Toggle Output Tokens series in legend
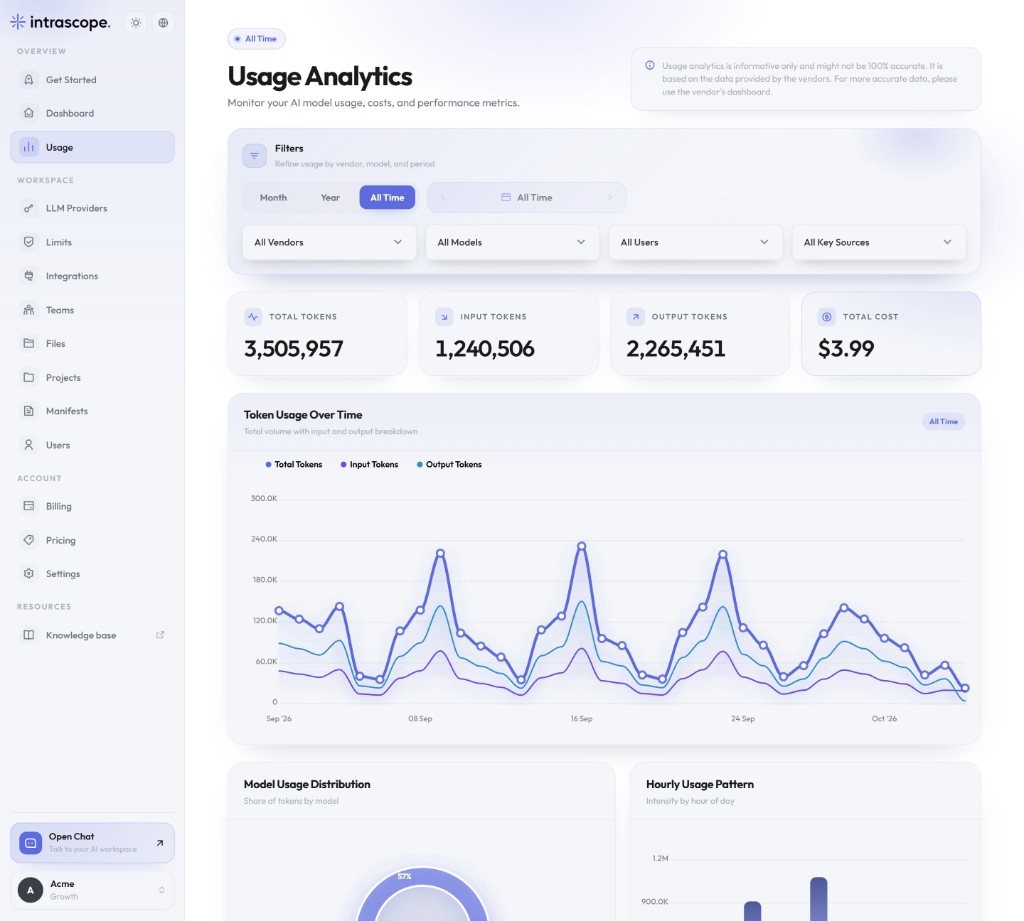1024x921 pixels. (449, 464)
